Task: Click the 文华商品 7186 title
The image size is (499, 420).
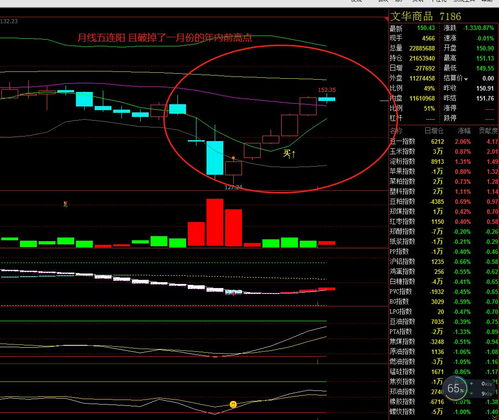Action: tap(426, 16)
